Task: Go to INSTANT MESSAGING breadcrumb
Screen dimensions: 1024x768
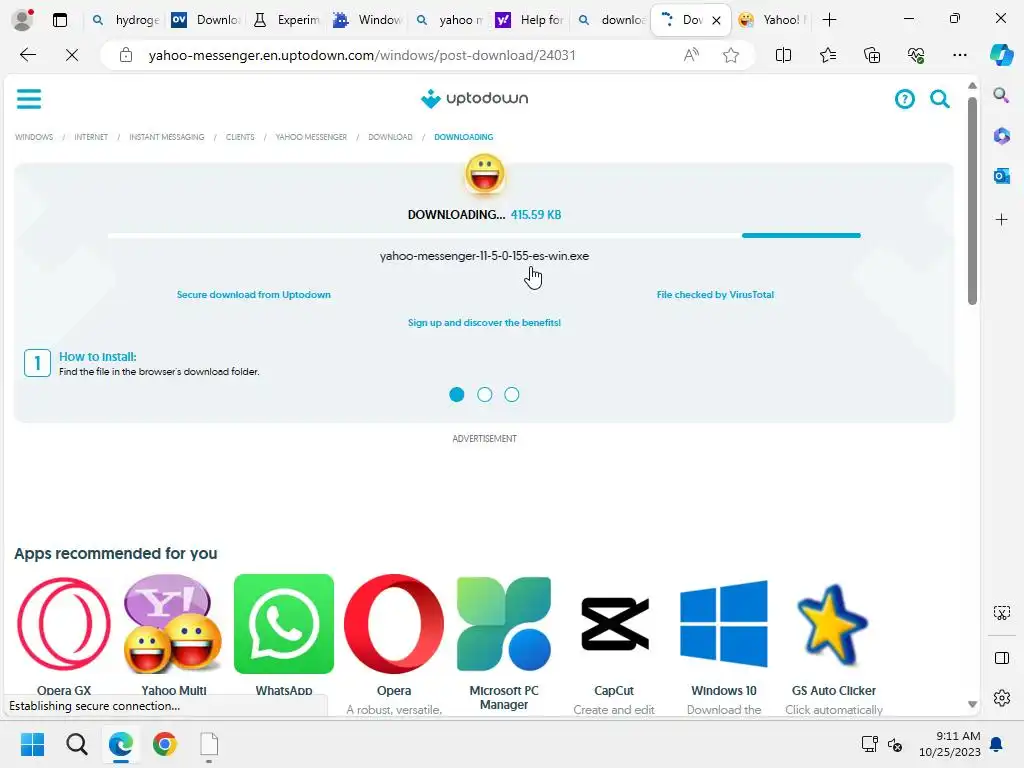Action: point(167,137)
